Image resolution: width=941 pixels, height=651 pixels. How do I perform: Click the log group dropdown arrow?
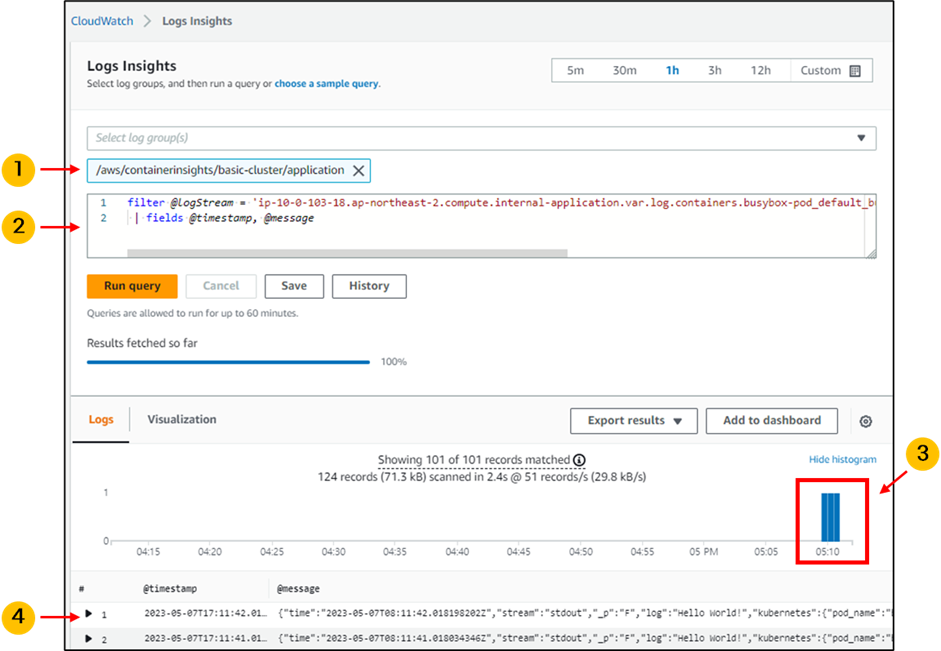click(861, 138)
